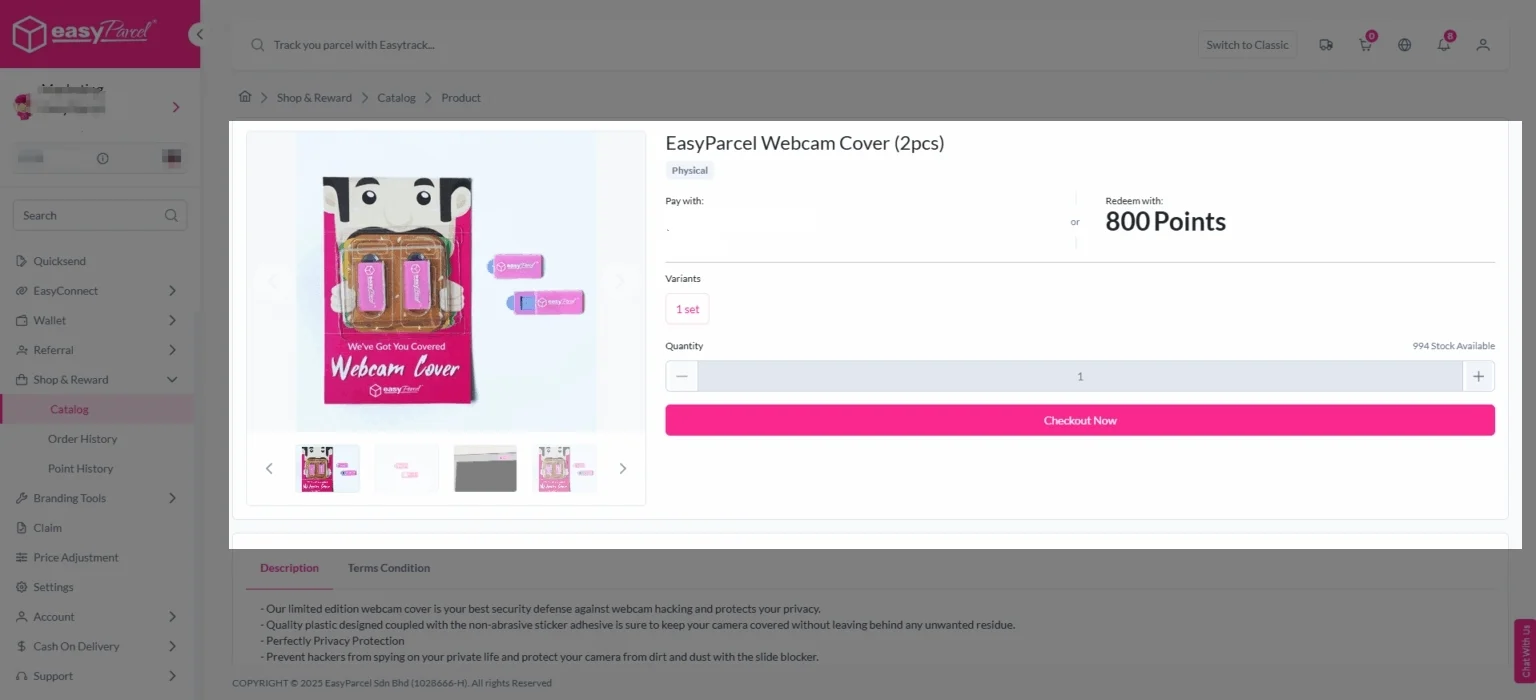This screenshot has width=1536, height=700.
Task: Open the shopping cart icon
Action: (x=1365, y=45)
